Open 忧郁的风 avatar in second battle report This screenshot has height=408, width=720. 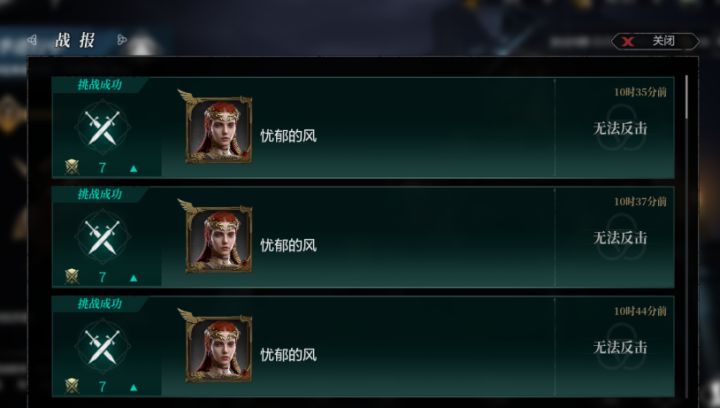[219, 239]
